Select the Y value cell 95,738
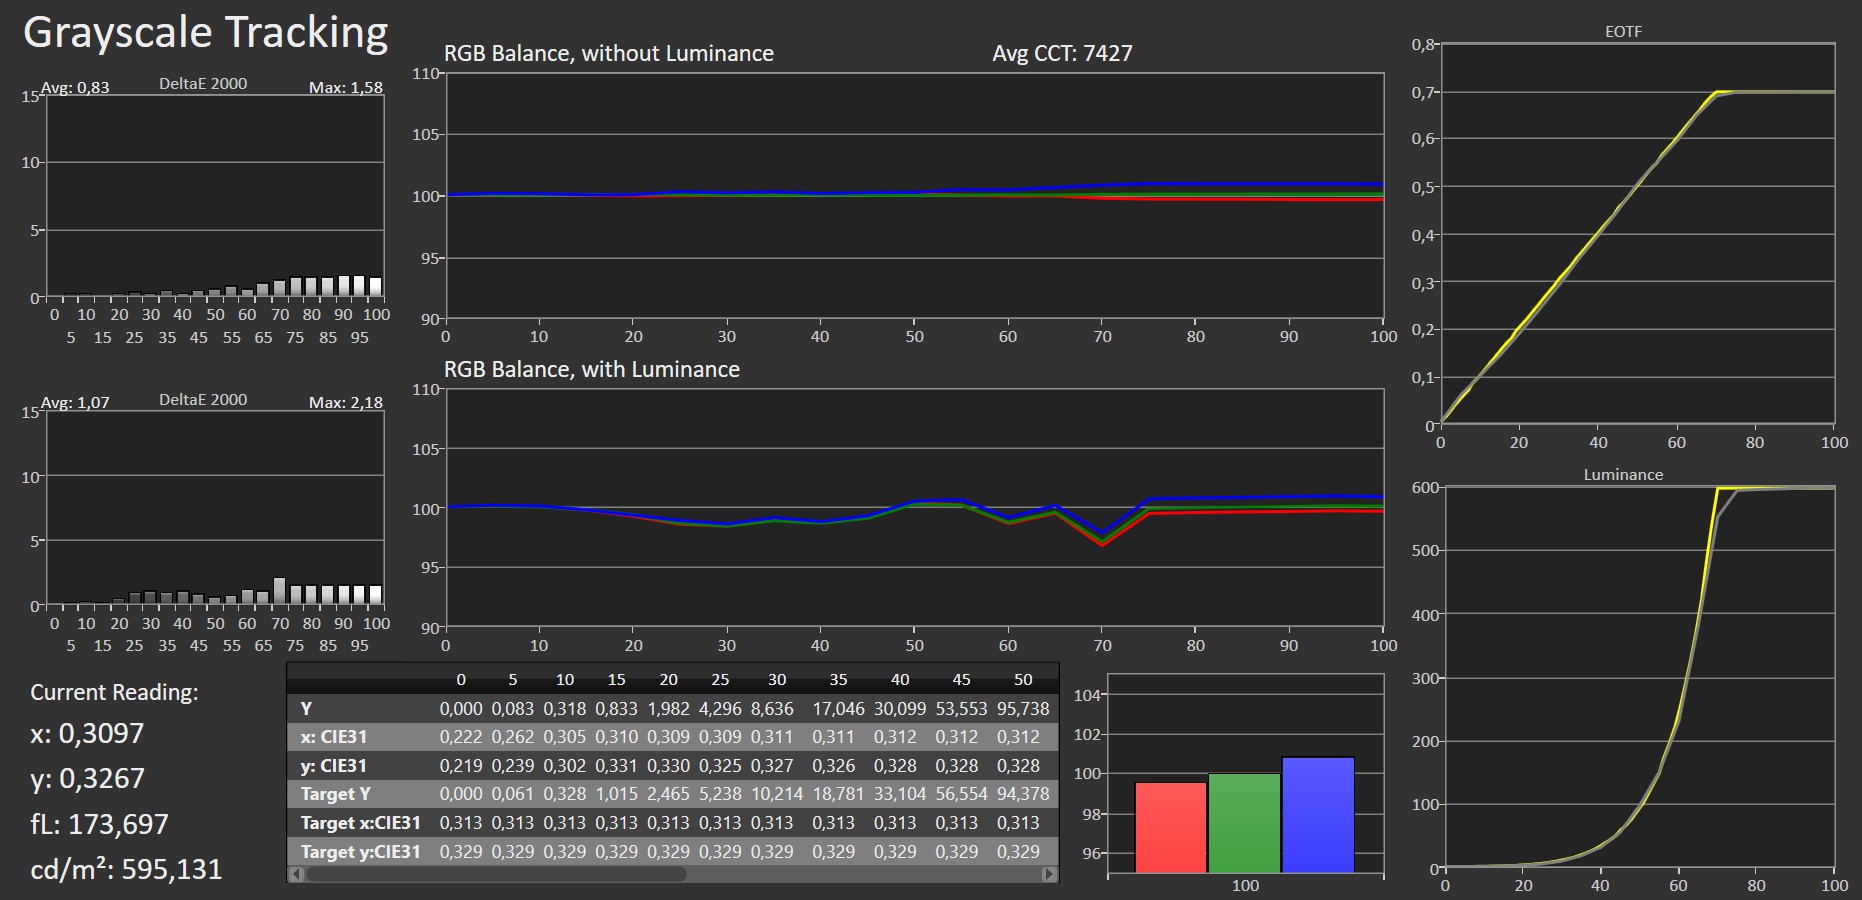 [1022, 709]
